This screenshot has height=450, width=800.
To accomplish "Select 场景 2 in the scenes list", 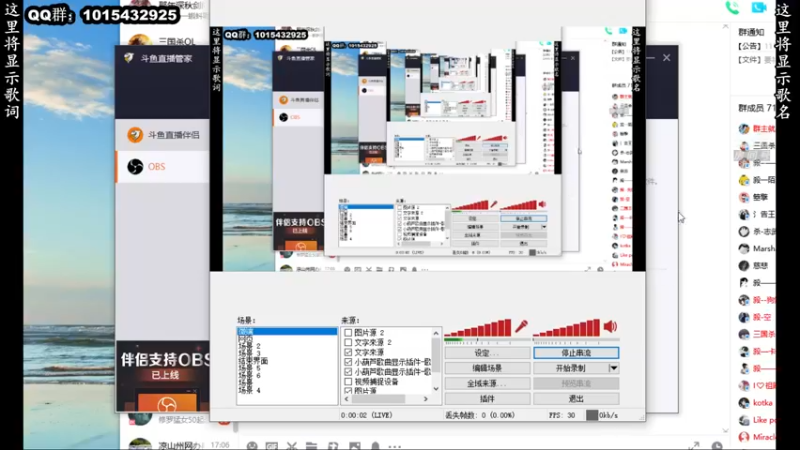I will 249,346.
